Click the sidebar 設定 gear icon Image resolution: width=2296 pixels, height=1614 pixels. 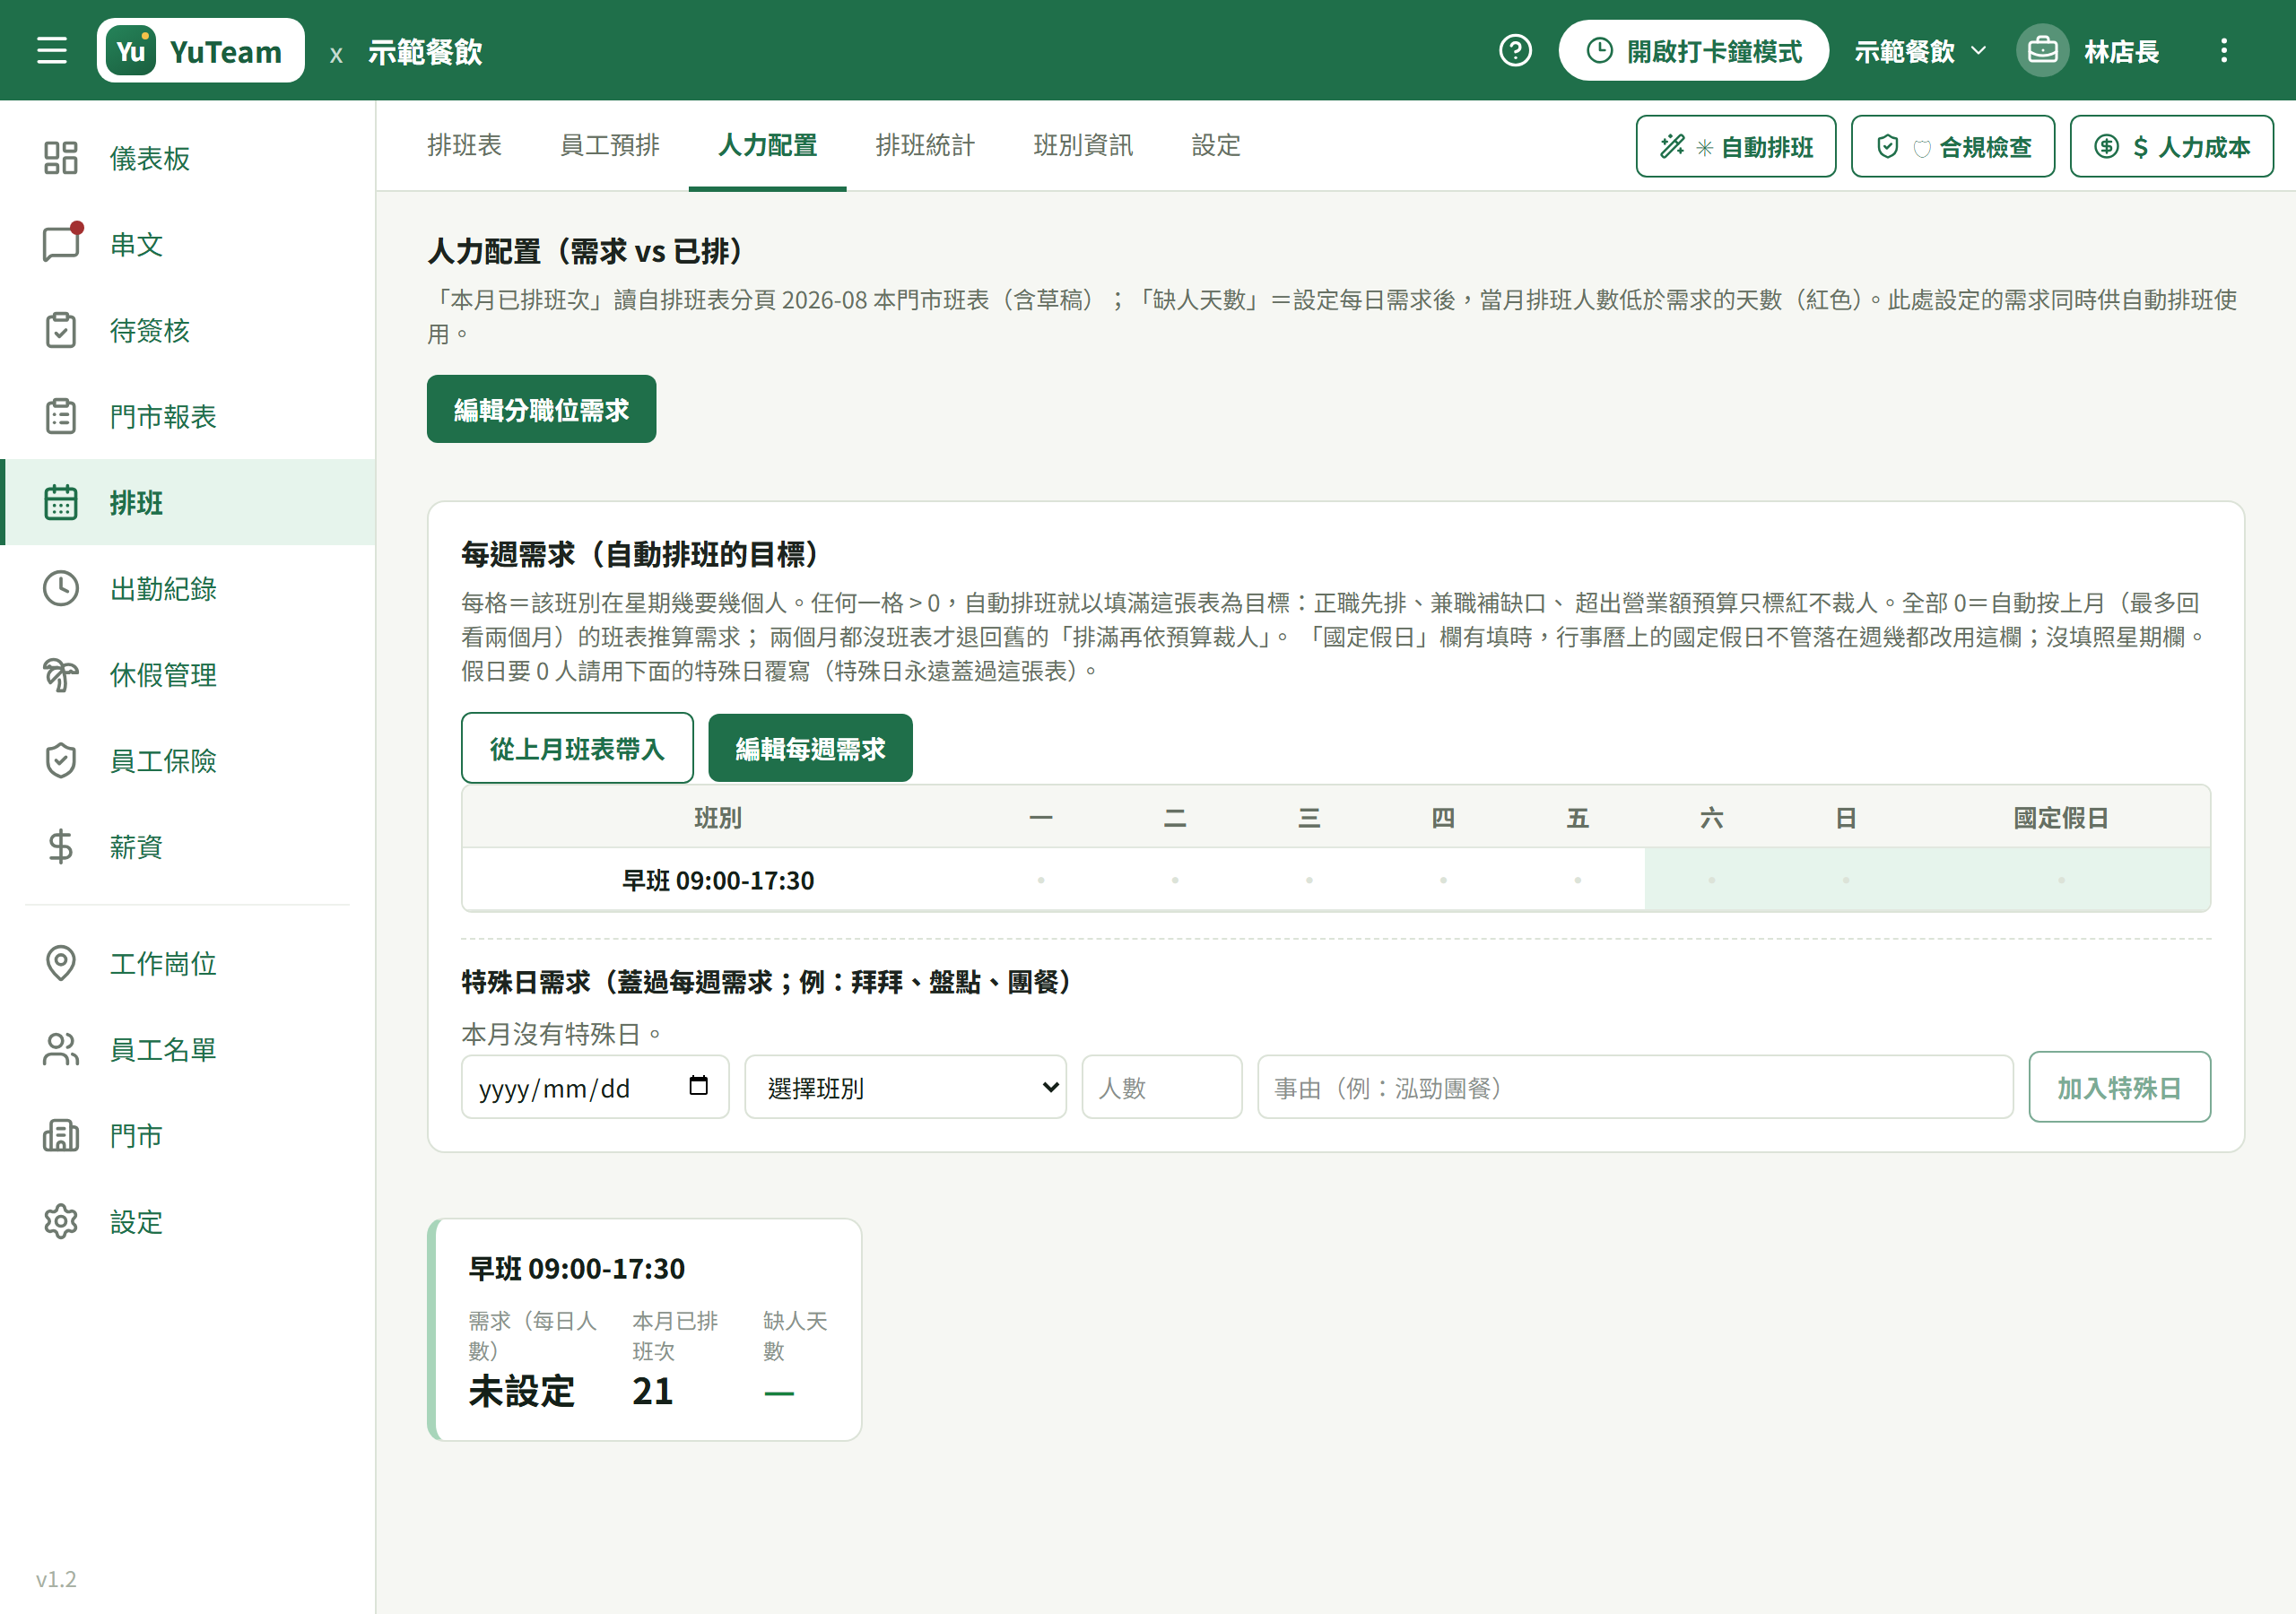(x=61, y=1221)
